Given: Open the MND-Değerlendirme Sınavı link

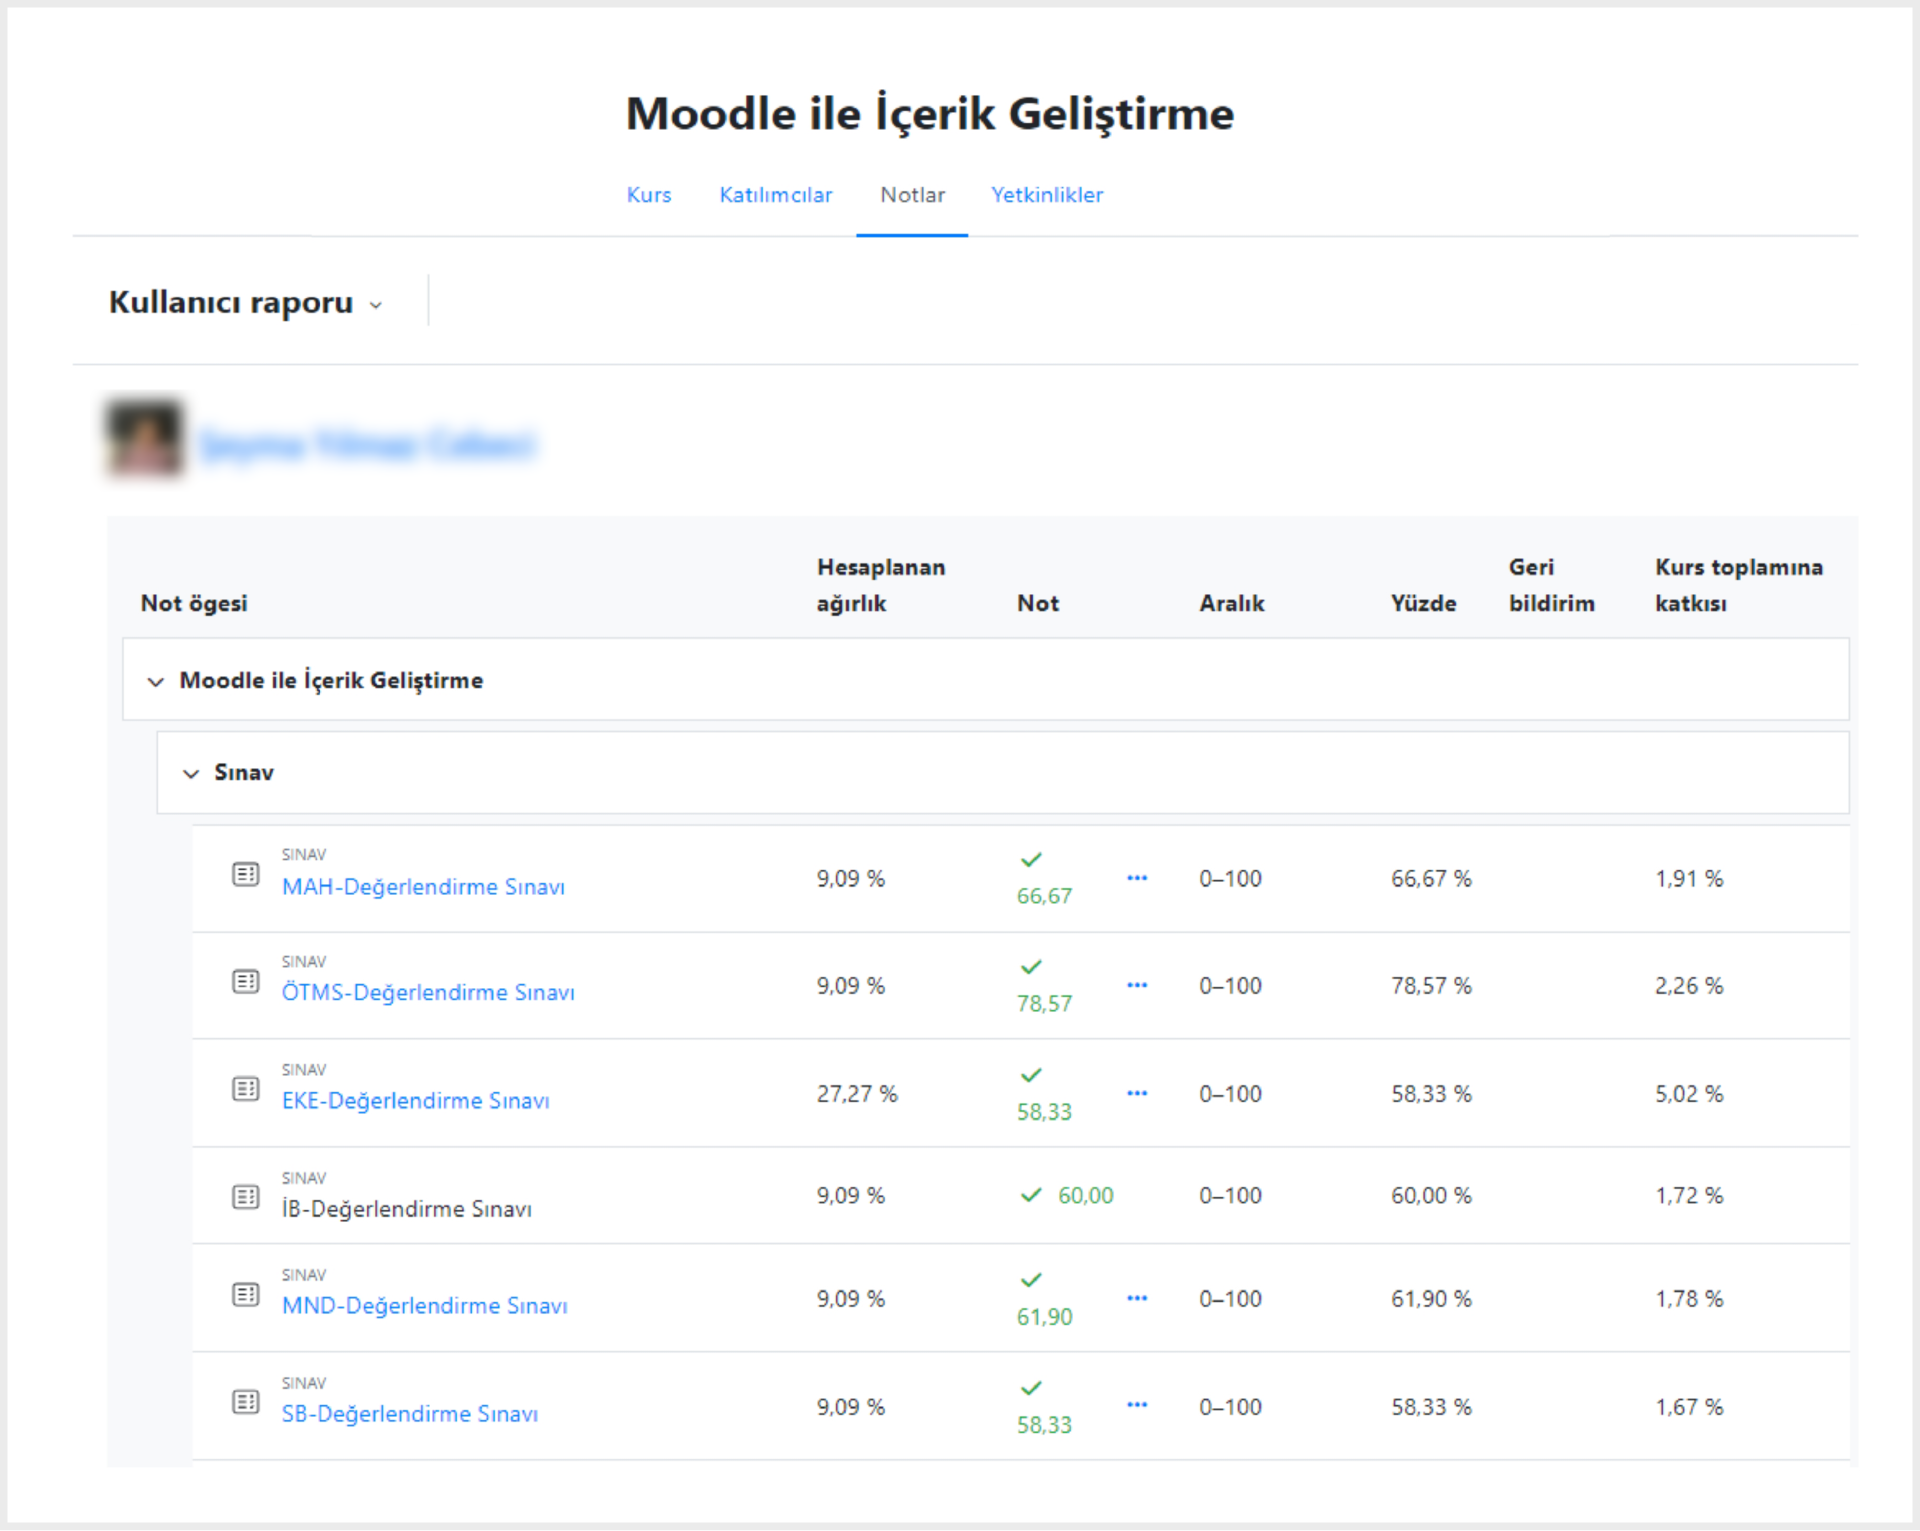Looking at the screenshot, I should tap(424, 1306).
